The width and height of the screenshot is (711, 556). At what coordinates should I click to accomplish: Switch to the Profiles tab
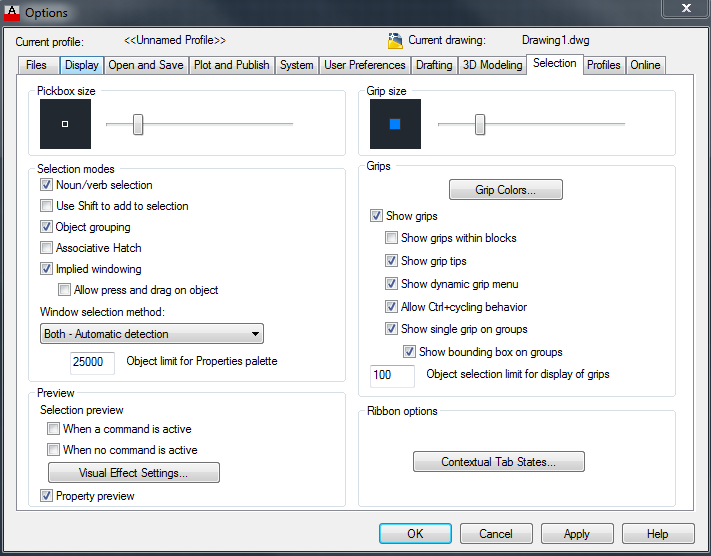click(x=604, y=65)
